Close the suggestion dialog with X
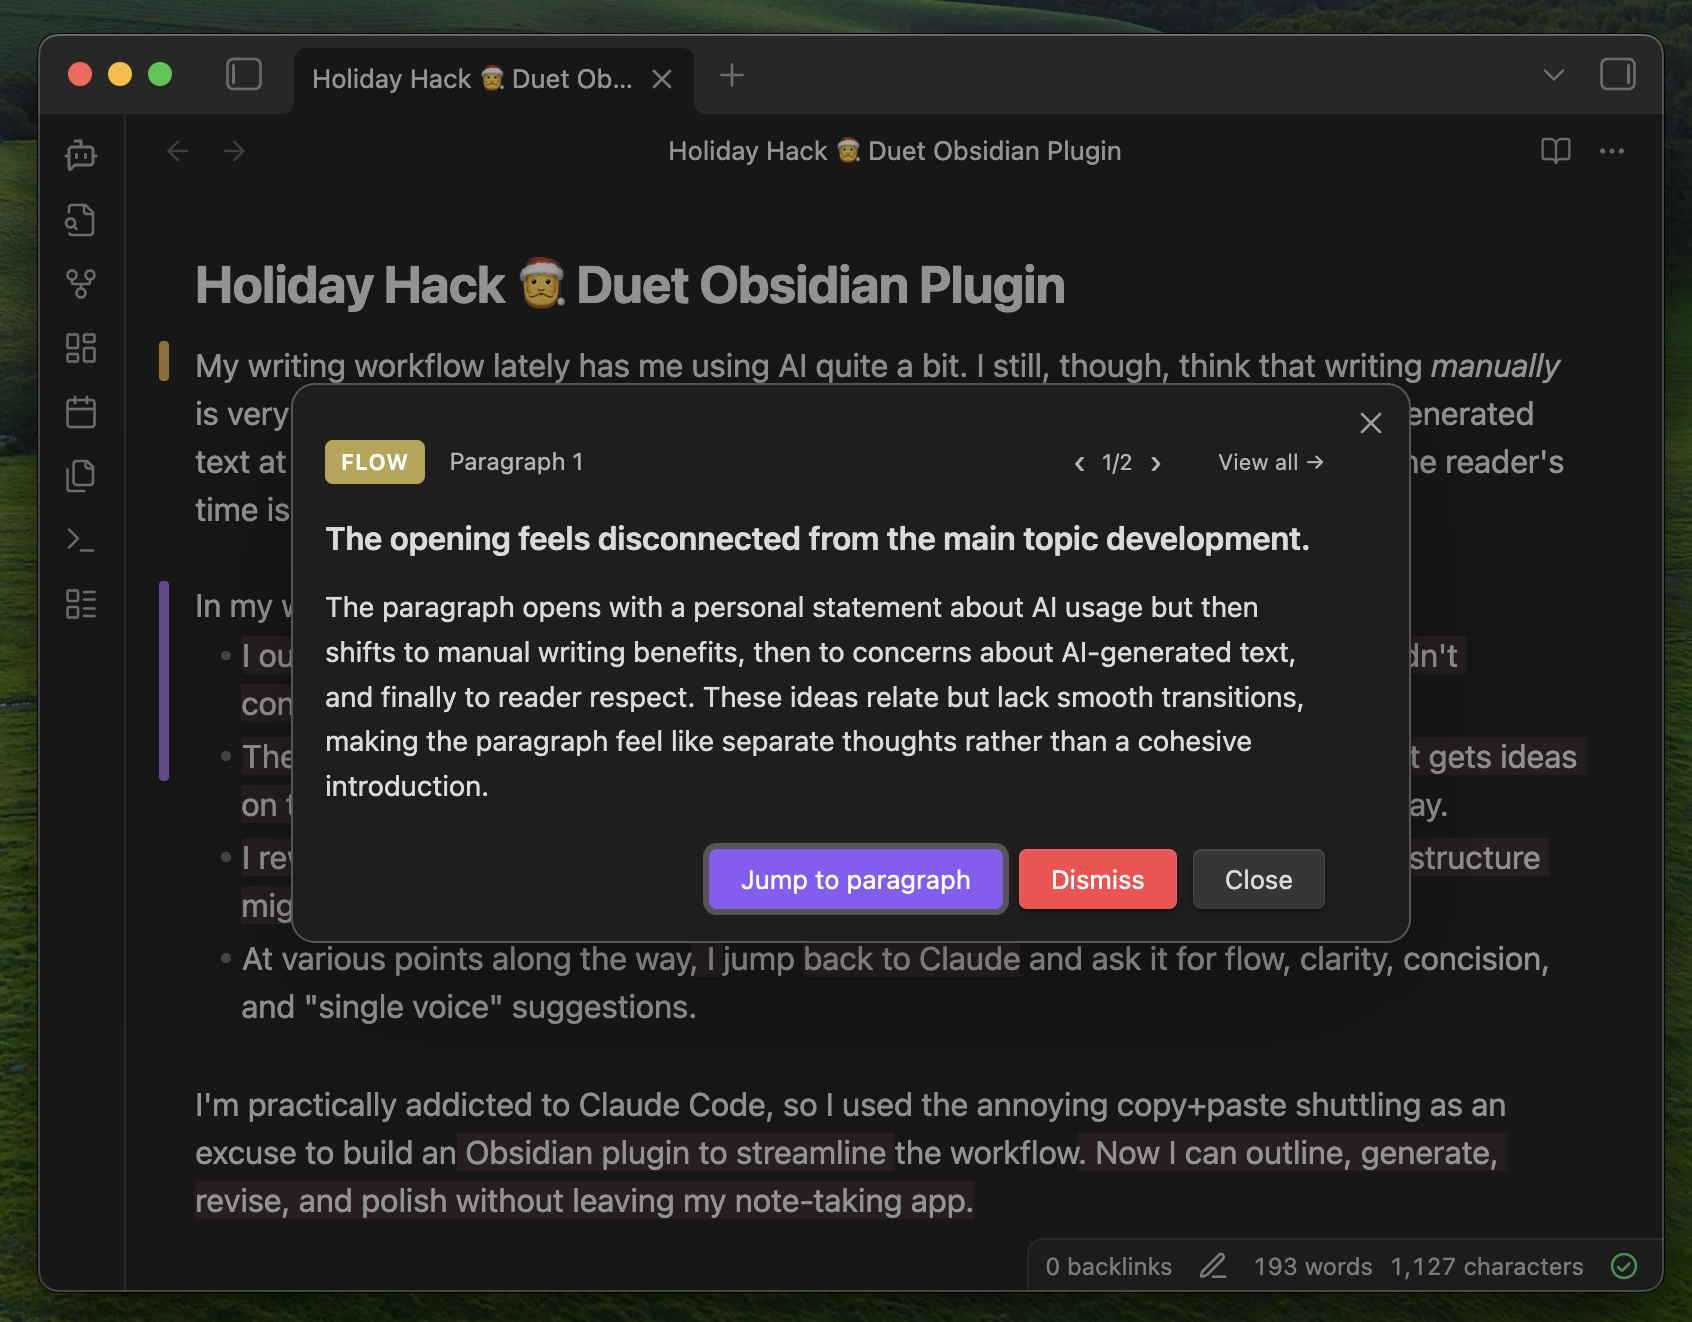The height and width of the screenshot is (1322, 1692). pos(1370,423)
